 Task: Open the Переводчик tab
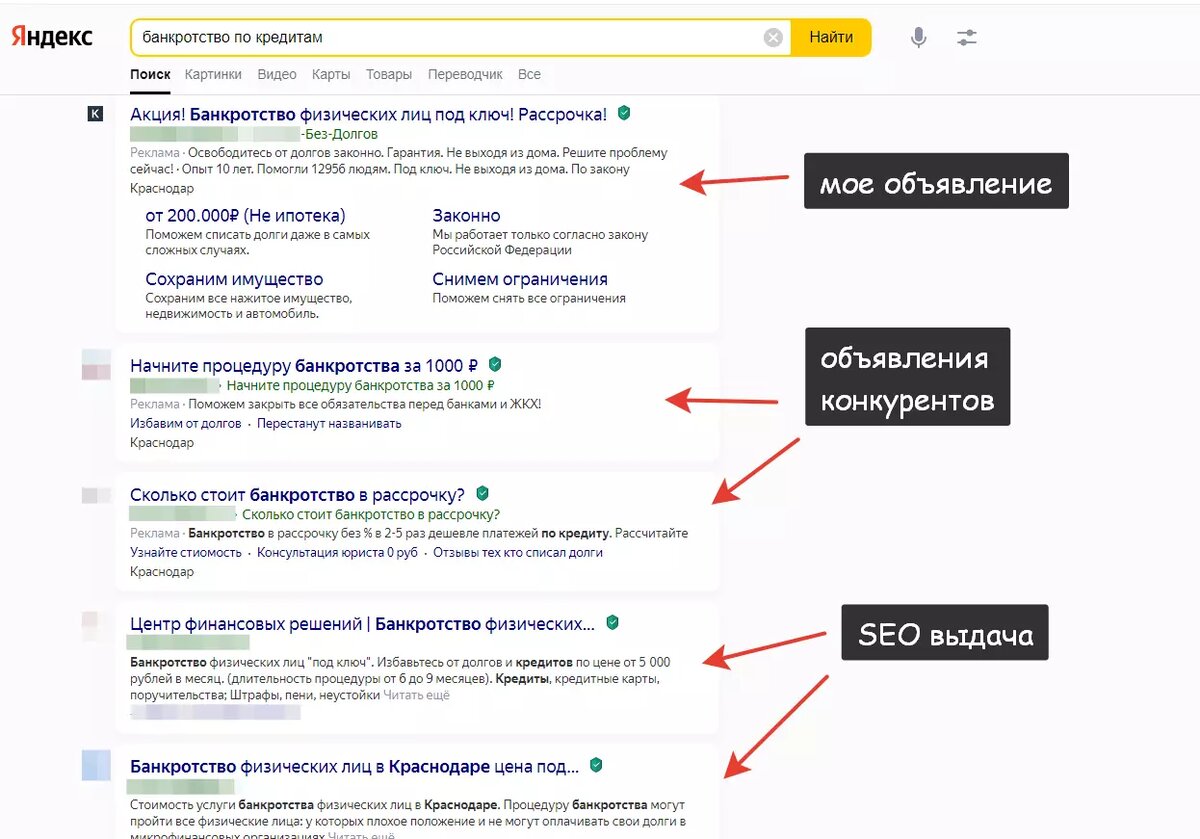(465, 75)
